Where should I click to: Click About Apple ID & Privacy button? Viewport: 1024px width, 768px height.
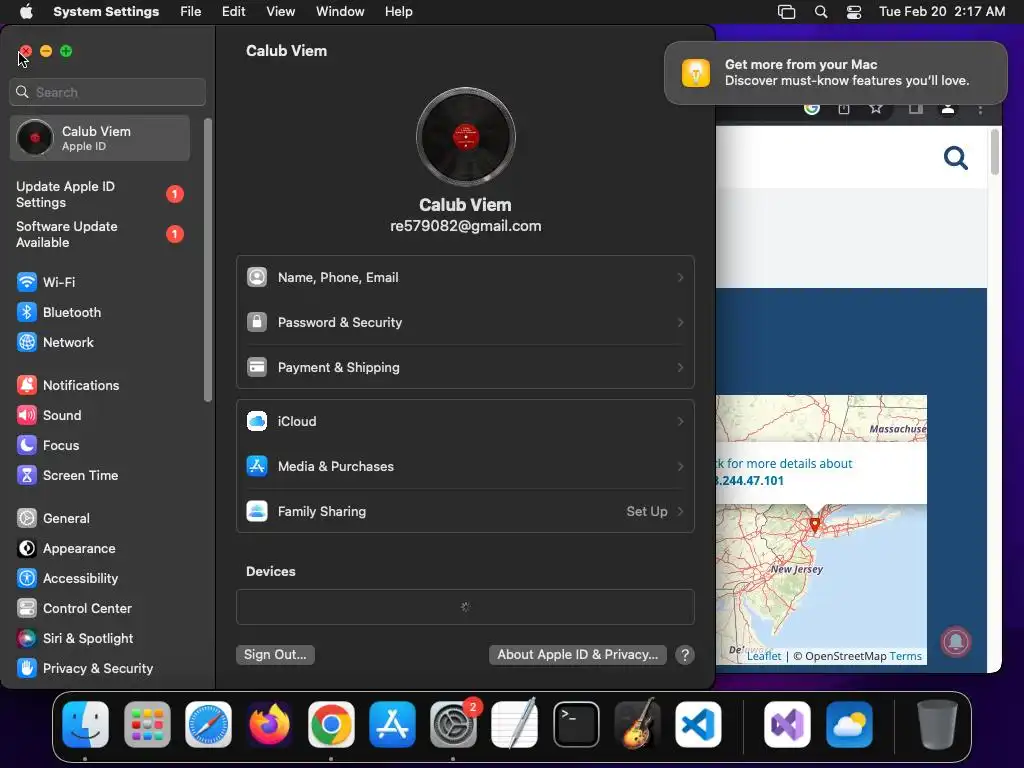click(x=577, y=654)
